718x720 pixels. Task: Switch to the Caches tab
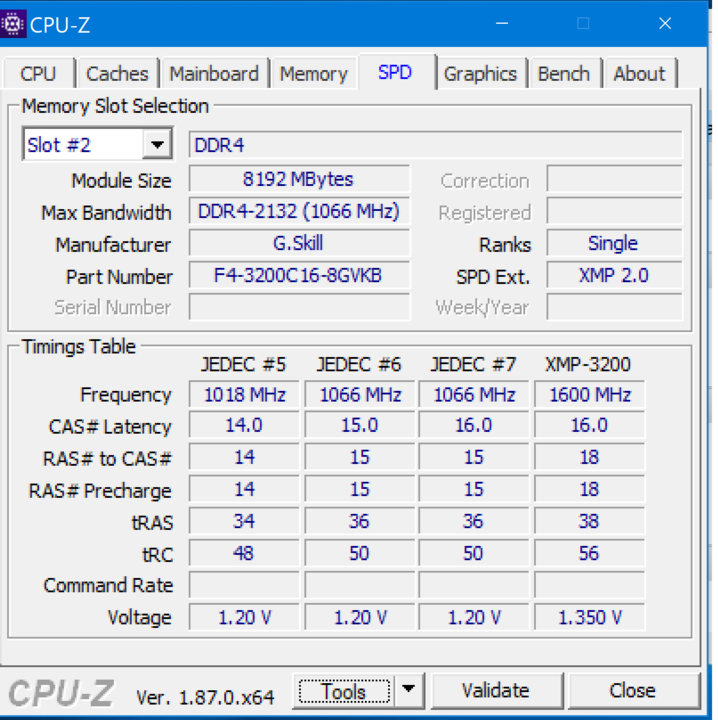point(118,73)
